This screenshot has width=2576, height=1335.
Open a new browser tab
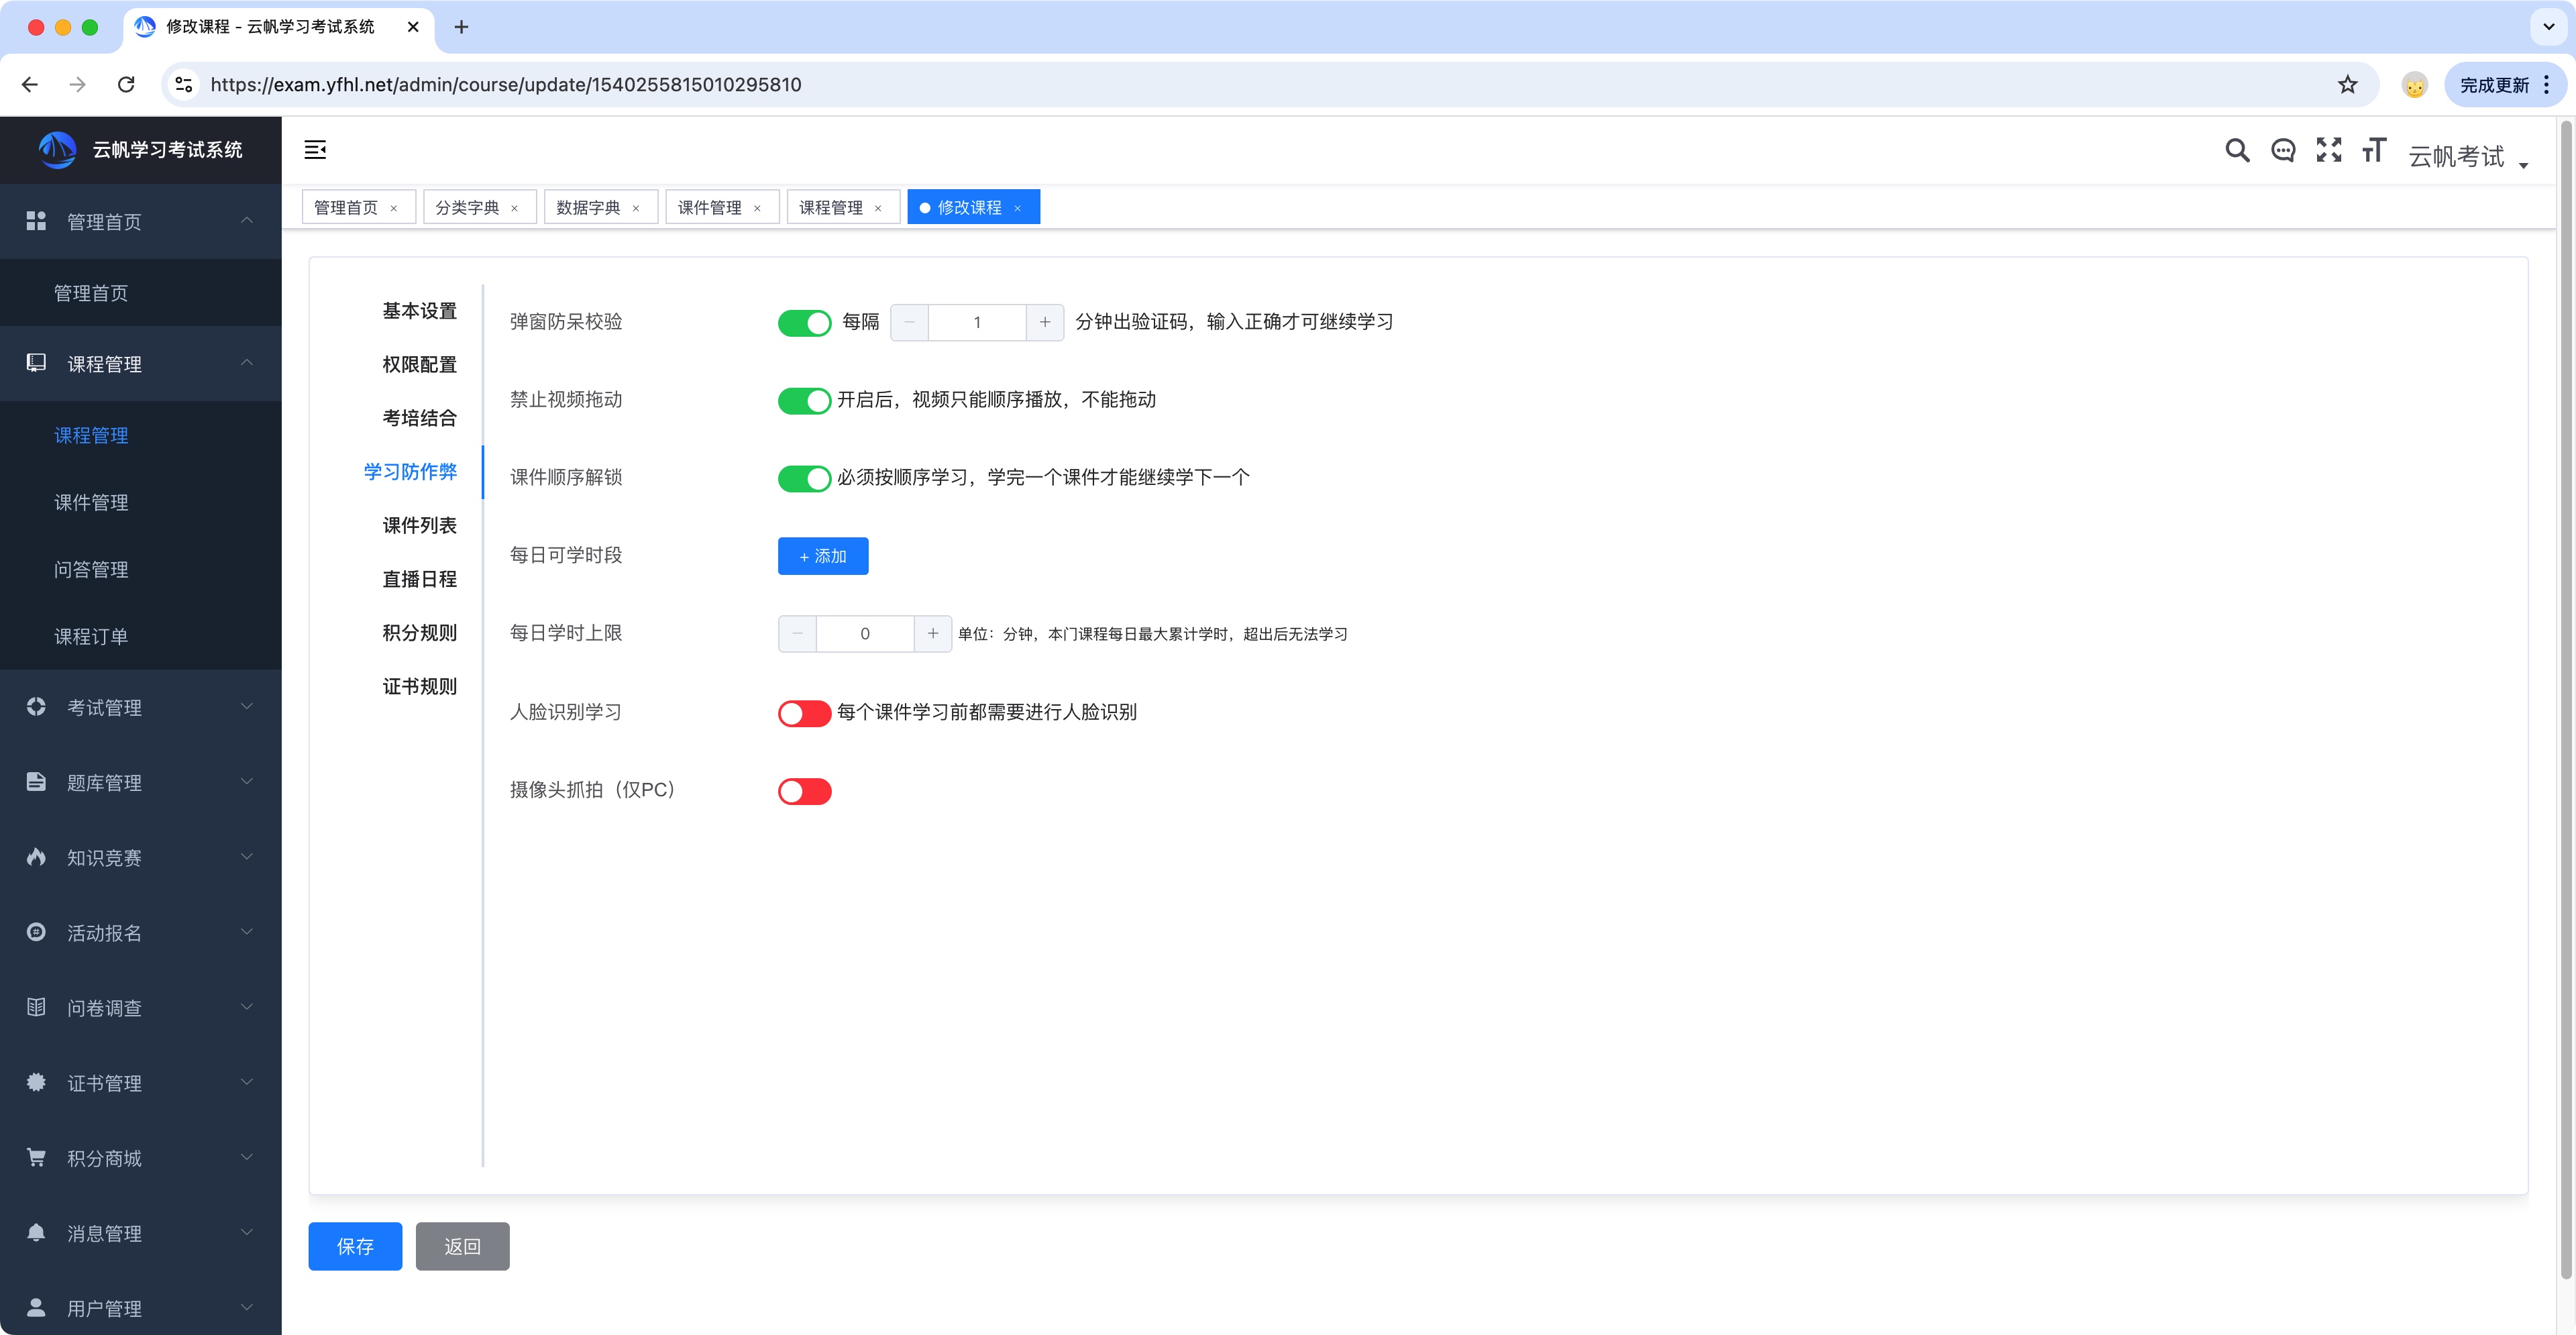[461, 27]
